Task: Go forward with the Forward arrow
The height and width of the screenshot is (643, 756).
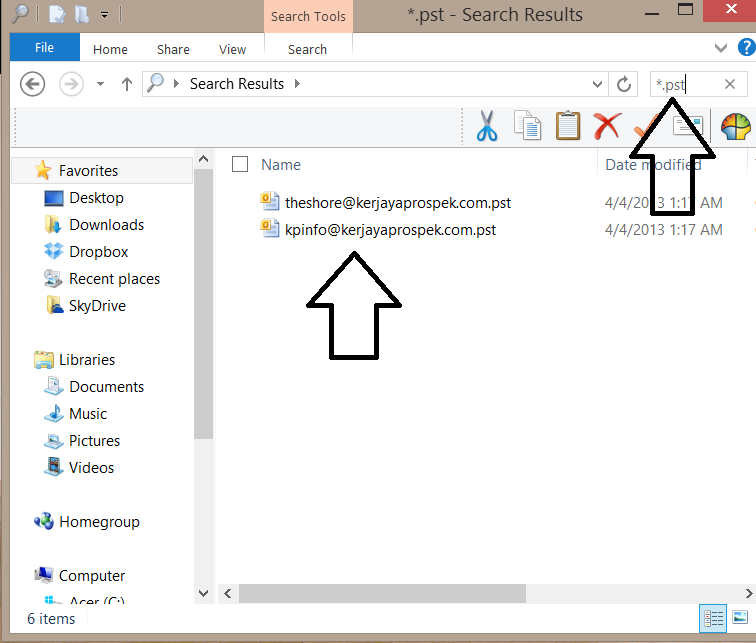Action: pyautogui.click(x=71, y=84)
